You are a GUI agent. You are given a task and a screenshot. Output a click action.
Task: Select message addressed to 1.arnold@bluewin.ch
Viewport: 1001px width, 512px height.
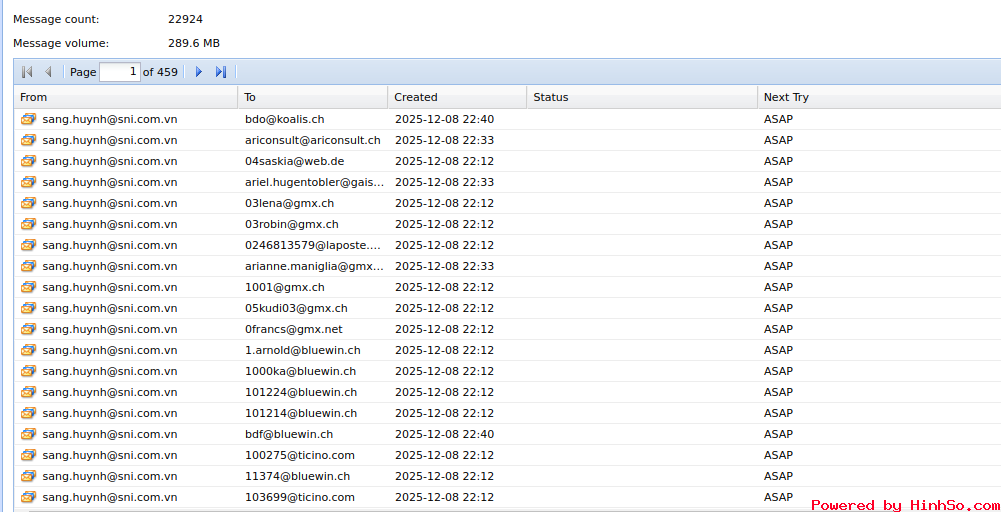(x=302, y=350)
